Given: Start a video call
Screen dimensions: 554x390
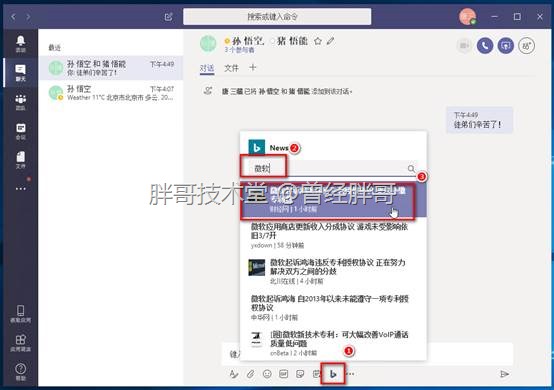Looking at the screenshot, I should [464, 46].
